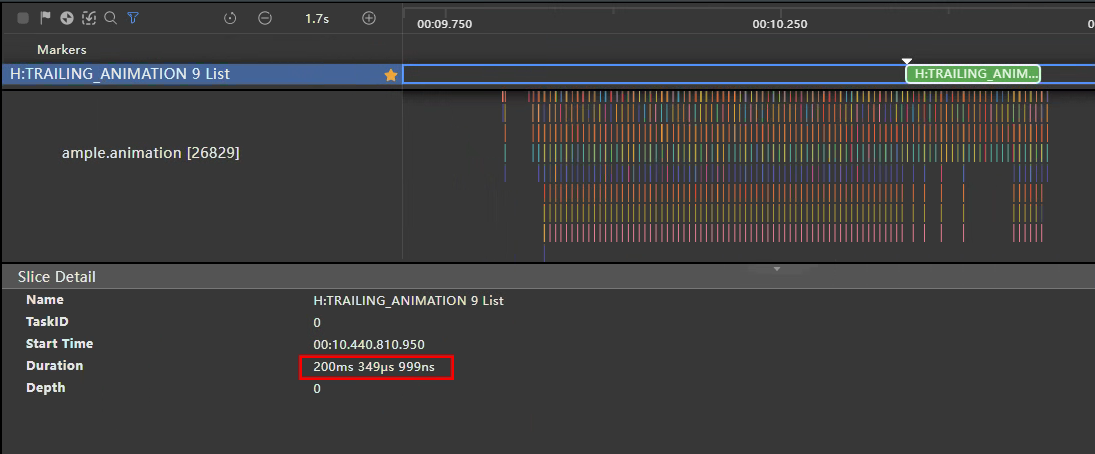Click the 1.7s zoom duration label
This screenshot has height=454, width=1095.
coord(317,18)
